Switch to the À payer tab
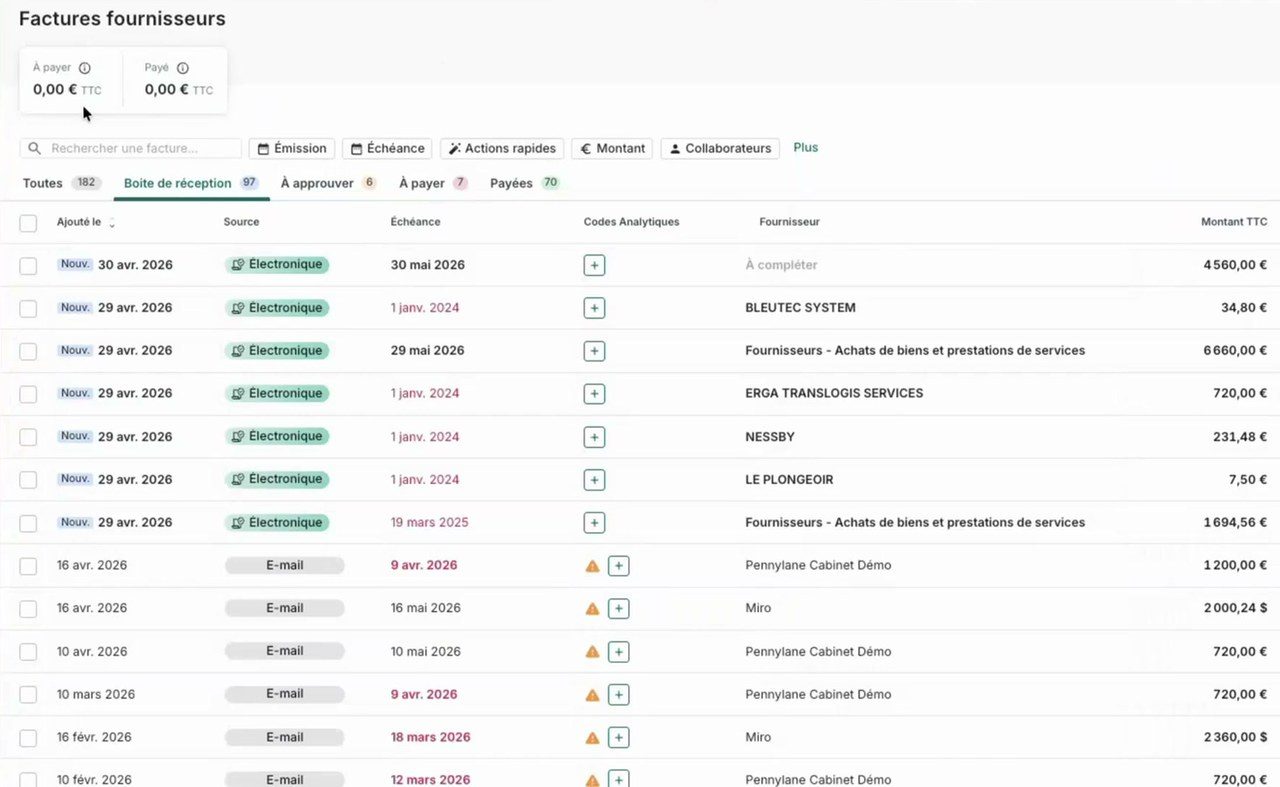1280x787 pixels. coord(433,183)
